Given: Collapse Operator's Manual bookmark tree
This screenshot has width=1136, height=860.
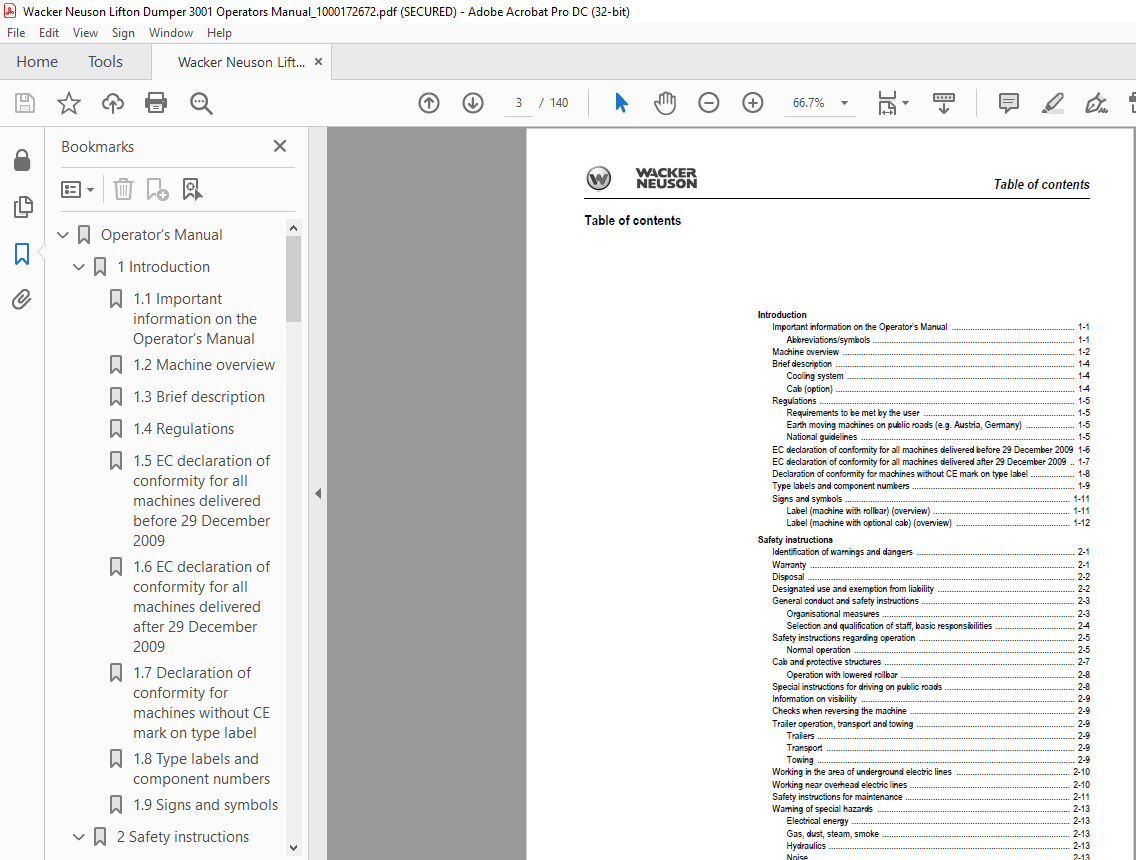Looking at the screenshot, I should [63, 235].
